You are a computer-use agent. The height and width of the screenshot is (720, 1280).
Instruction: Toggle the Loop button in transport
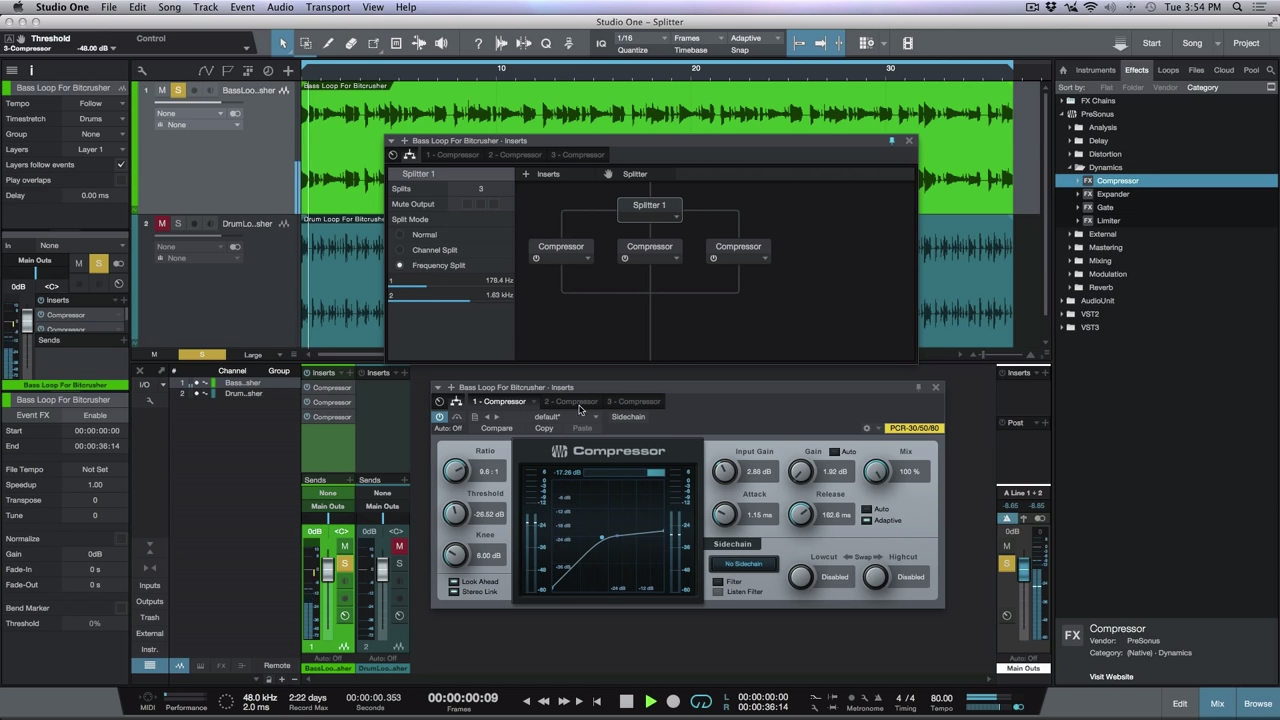click(x=701, y=702)
